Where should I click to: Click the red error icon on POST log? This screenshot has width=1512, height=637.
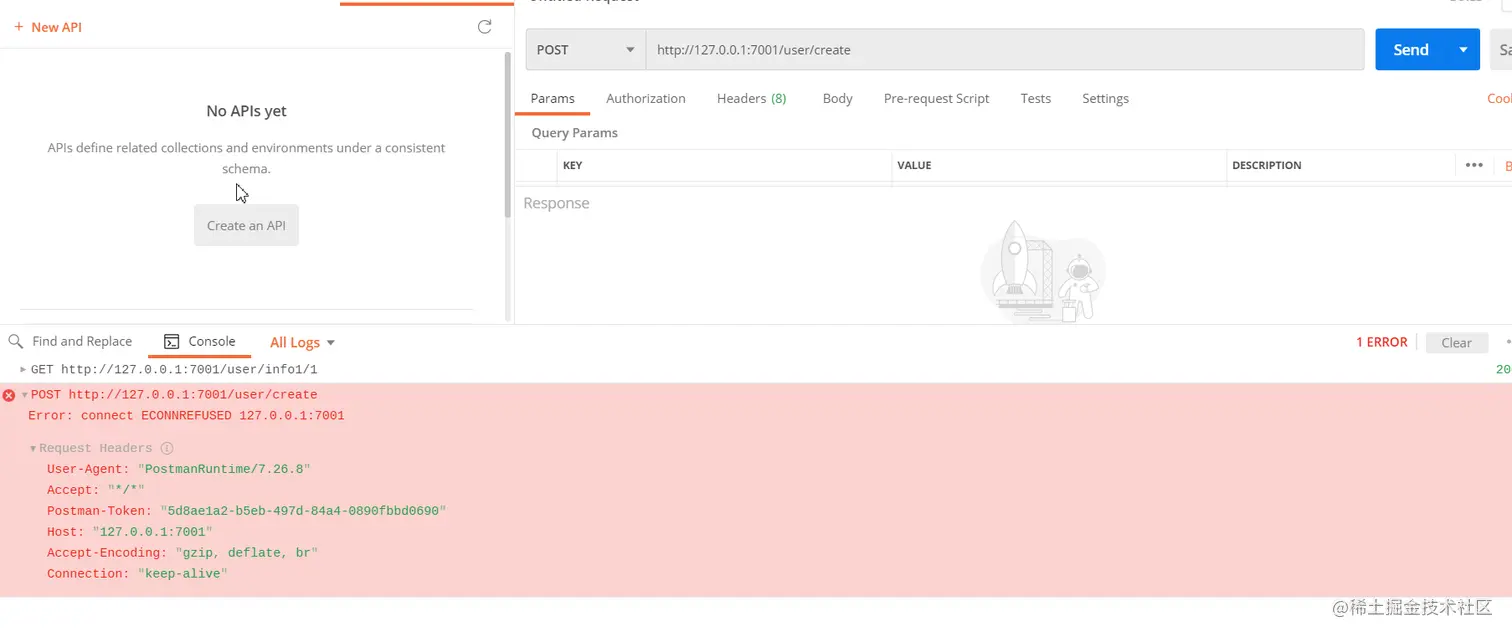pos(9,395)
